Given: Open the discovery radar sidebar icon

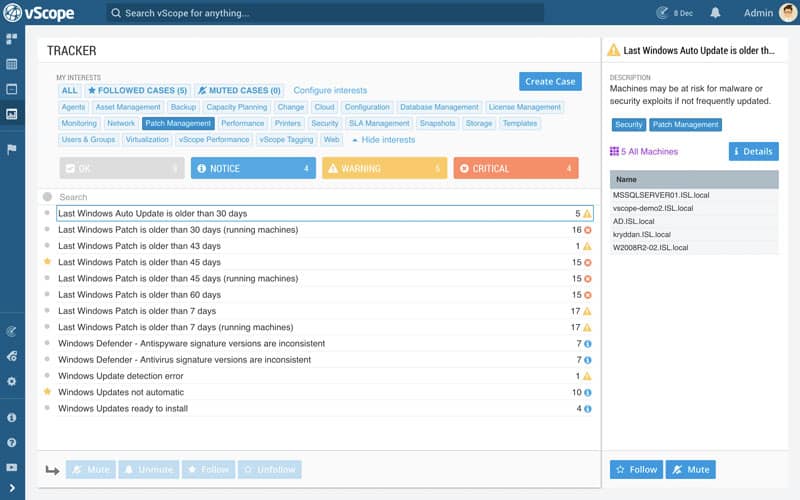Looking at the screenshot, I should point(11,331).
